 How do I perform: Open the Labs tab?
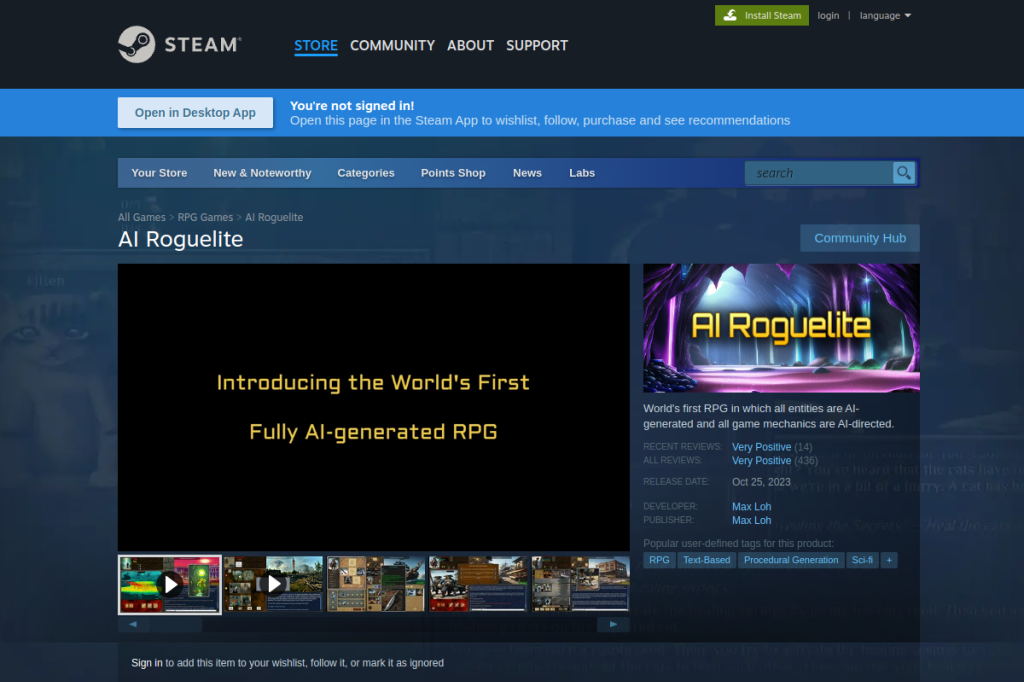tap(582, 173)
